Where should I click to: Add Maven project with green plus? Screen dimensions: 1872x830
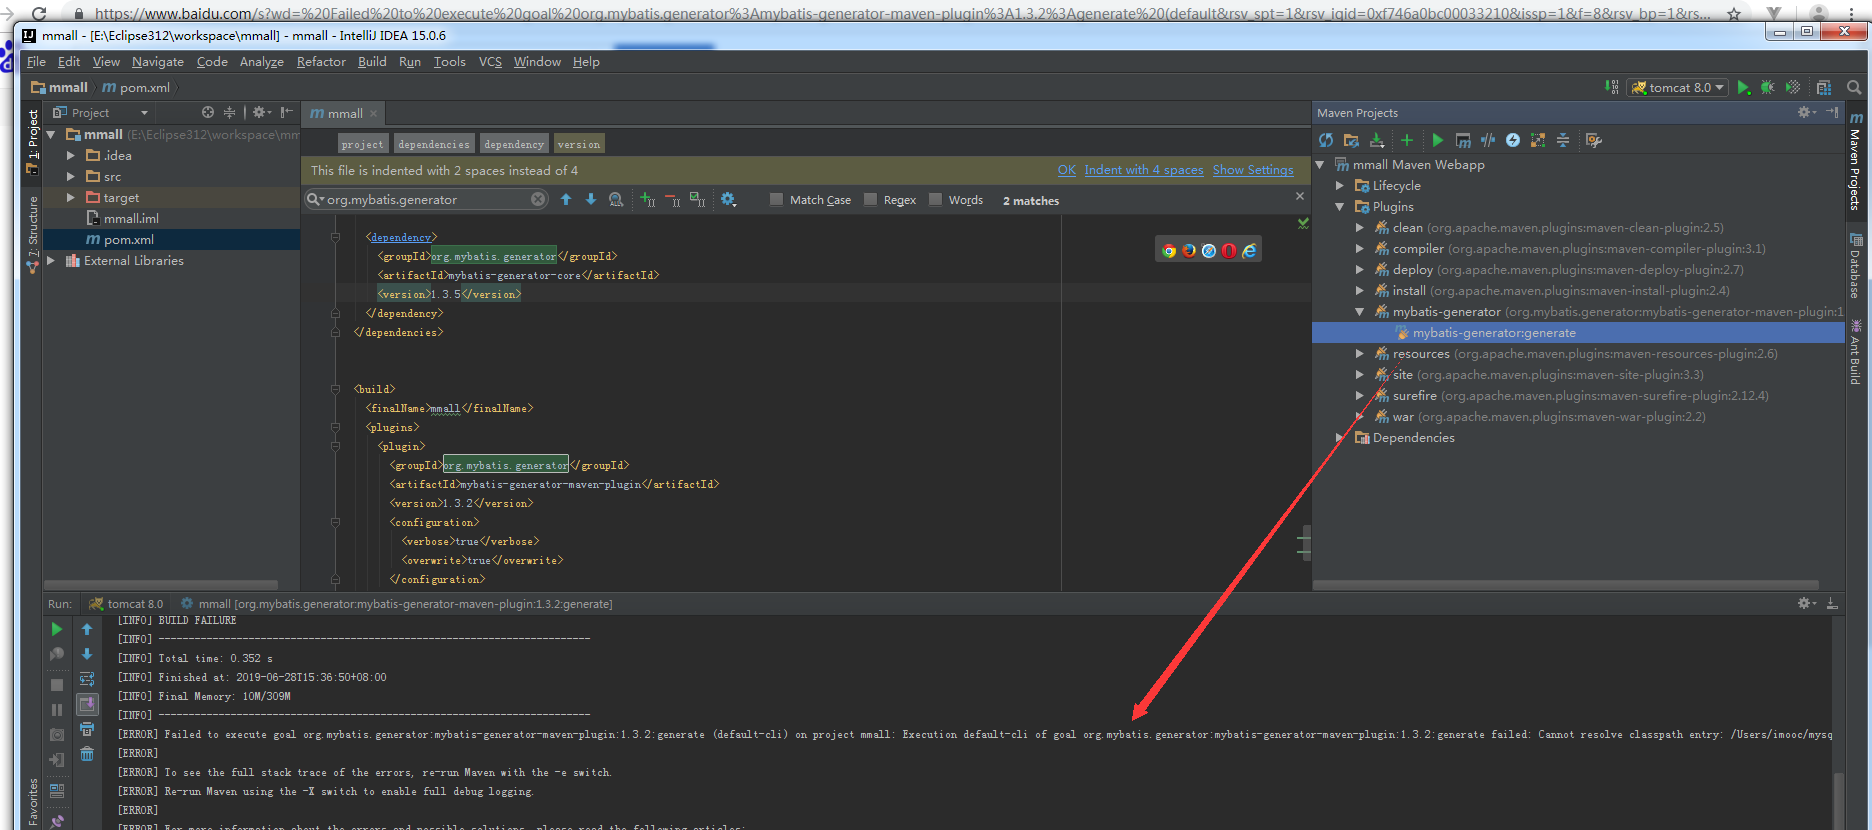(x=1407, y=140)
